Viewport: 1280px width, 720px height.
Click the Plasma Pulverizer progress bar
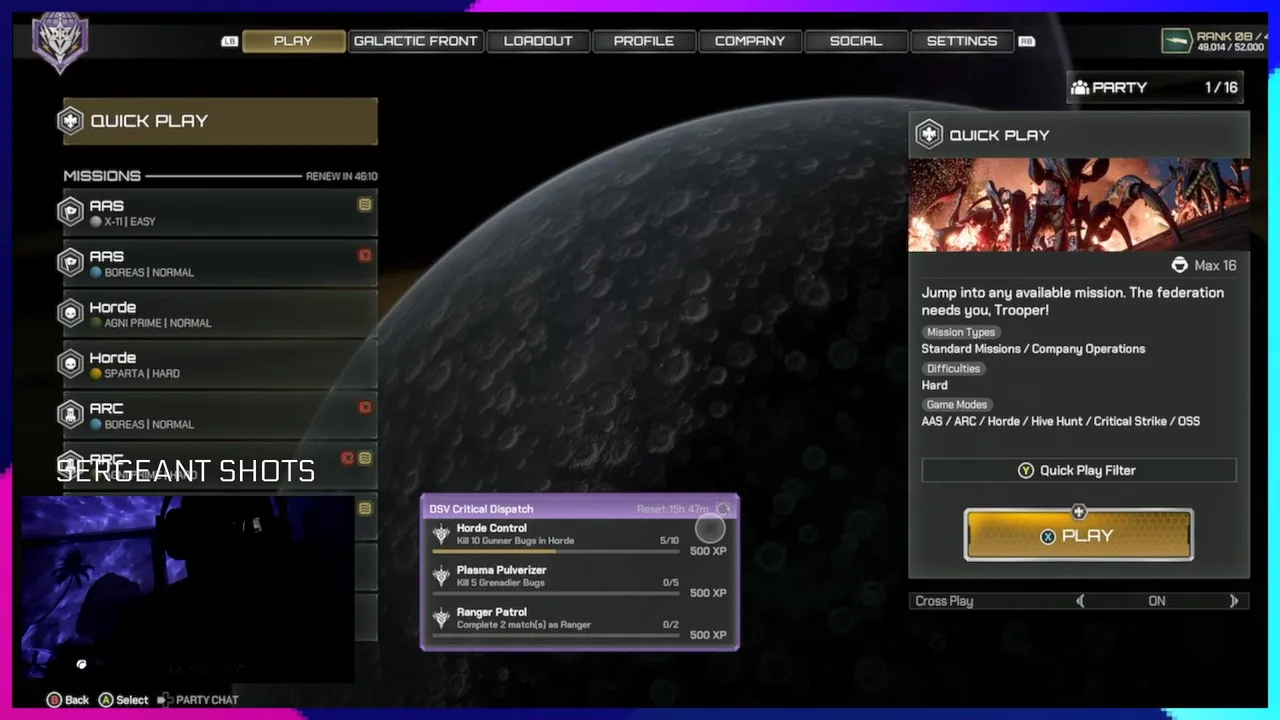click(x=556, y=593)
